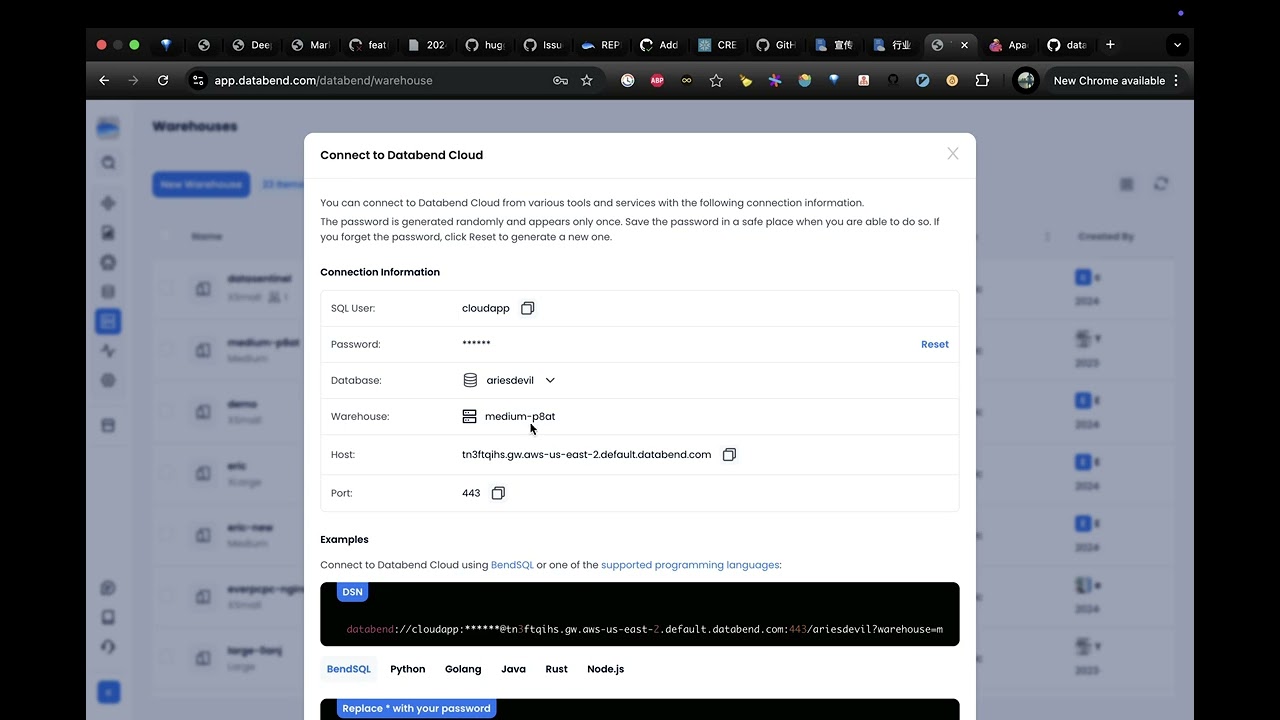The image size is (1280, 720).
Task: Click the Connection Information heading
Action: point(380,272)
